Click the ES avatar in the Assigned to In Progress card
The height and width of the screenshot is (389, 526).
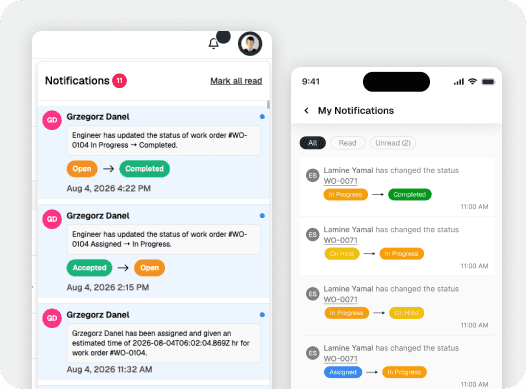313,353
